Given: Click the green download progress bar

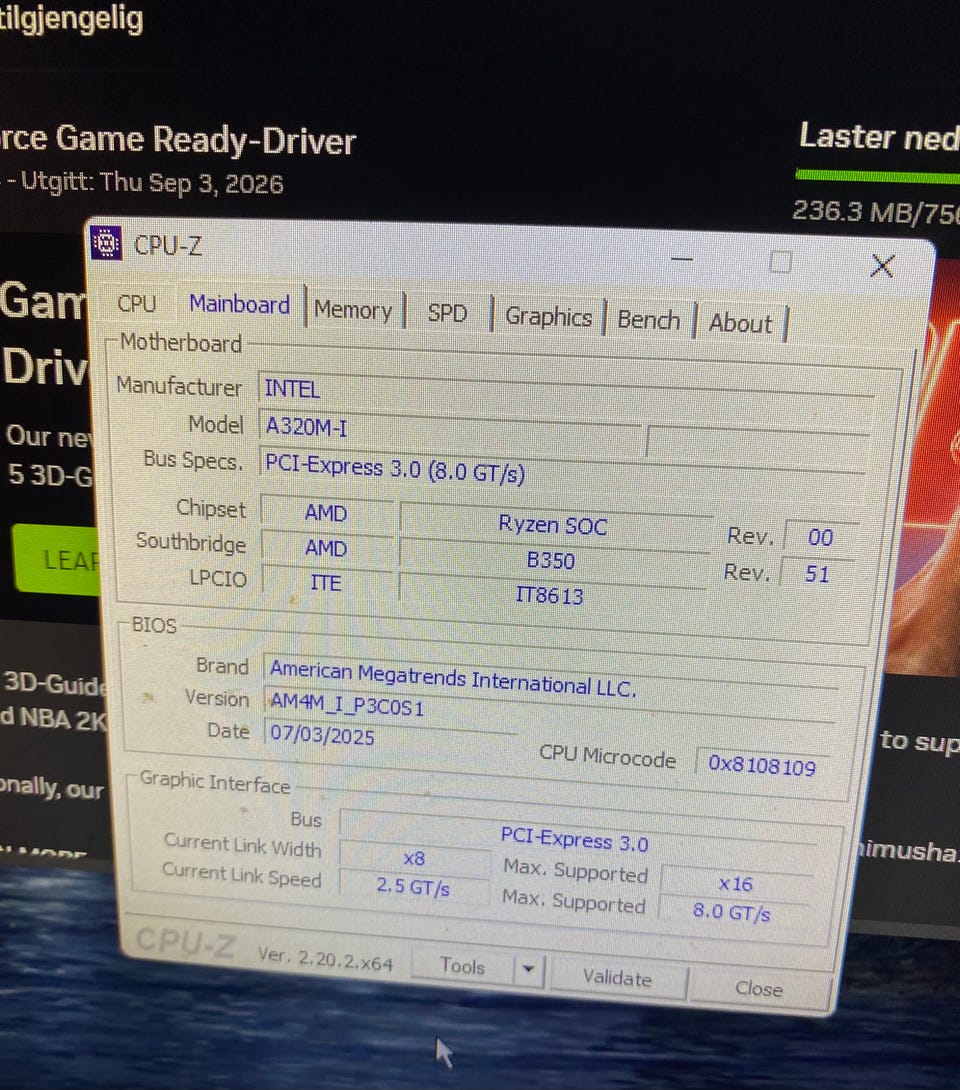Looking at the screenshot, I should 877,177.
